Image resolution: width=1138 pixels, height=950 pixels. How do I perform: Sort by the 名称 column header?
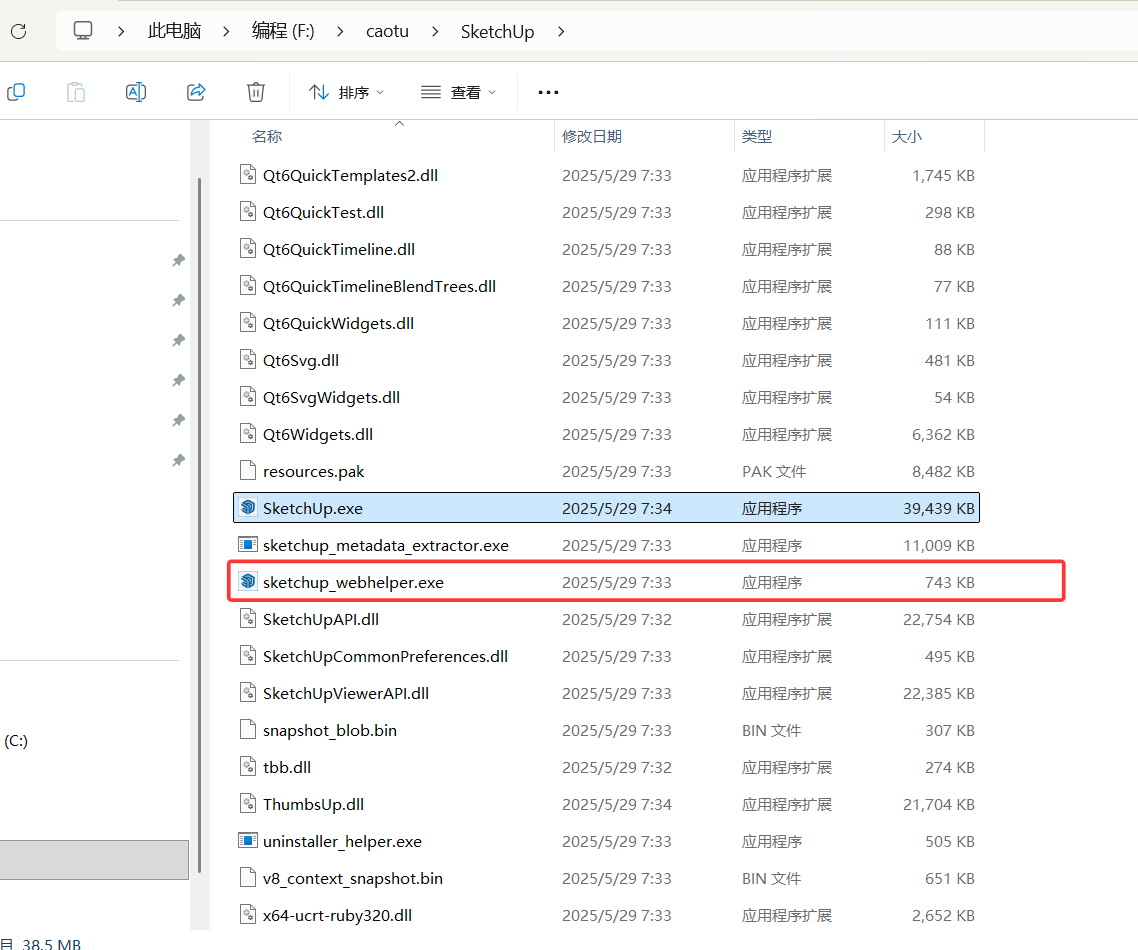[x=267, y=136]
